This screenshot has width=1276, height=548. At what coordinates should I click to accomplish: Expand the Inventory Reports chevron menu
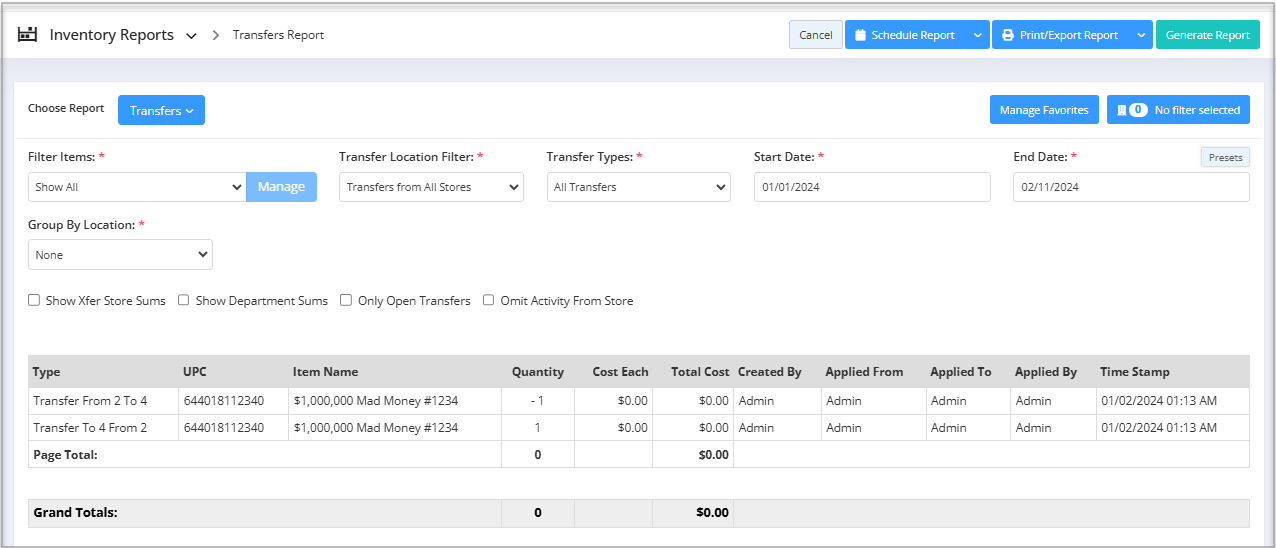(192, 36)
